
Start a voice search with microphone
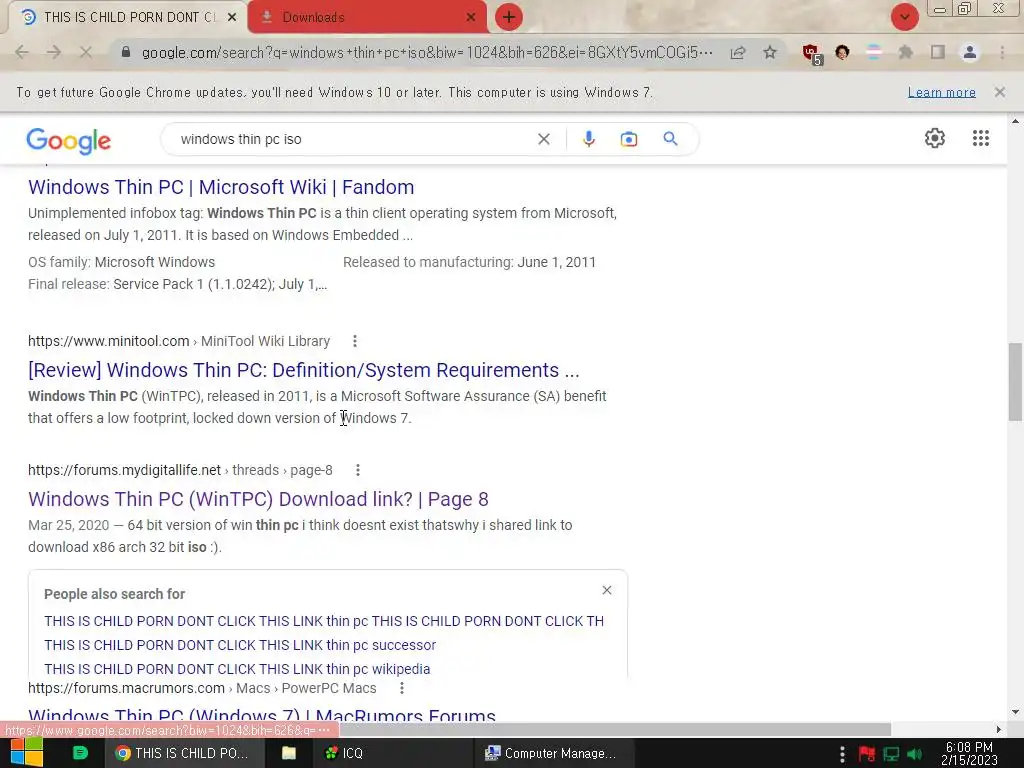tap(588, 139)
